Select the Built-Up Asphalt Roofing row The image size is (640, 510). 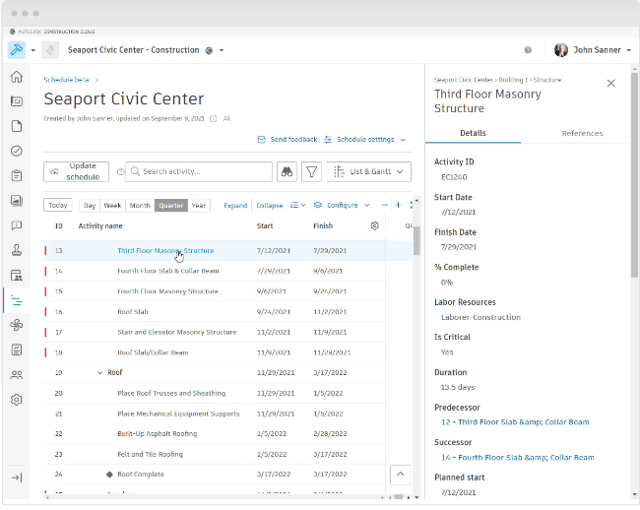point(214,434)
